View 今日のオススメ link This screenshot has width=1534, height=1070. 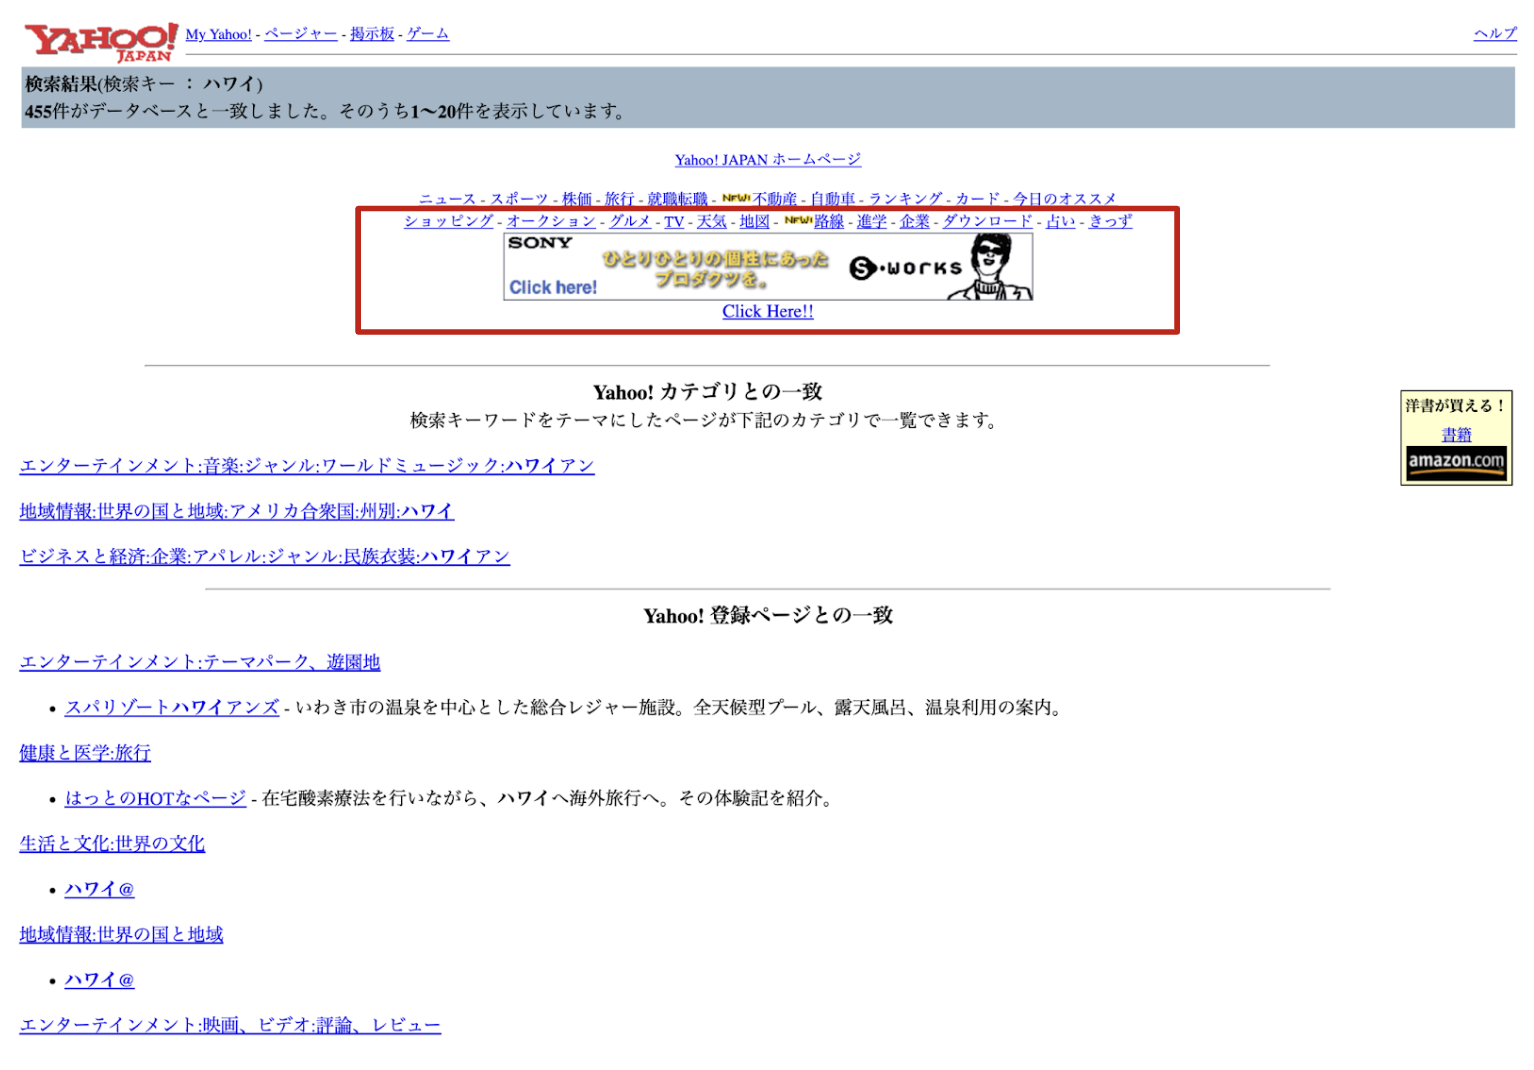pos(1065,199)
